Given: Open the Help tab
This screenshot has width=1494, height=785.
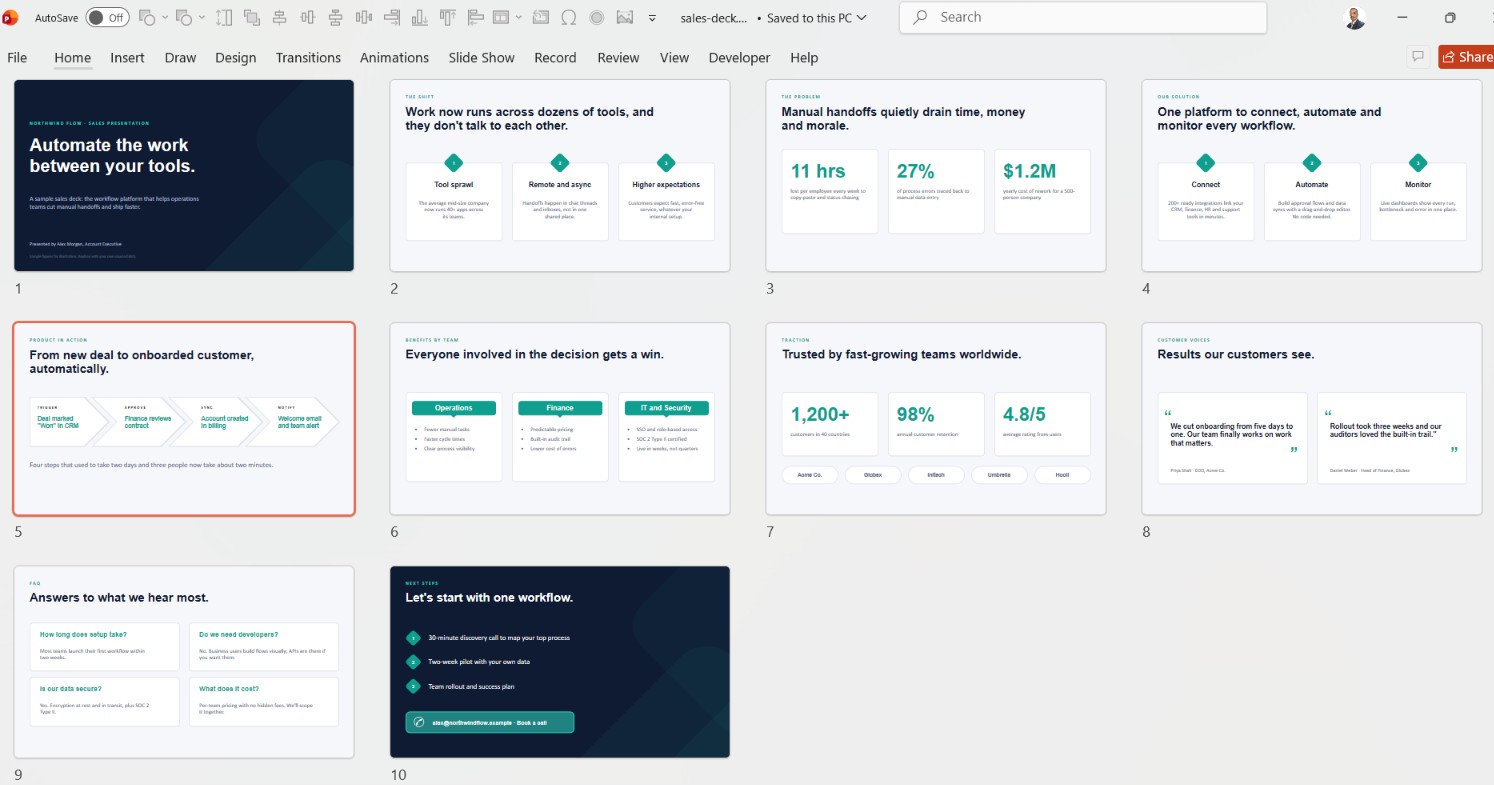Looking at the screenshot, I should pos(804,58).
